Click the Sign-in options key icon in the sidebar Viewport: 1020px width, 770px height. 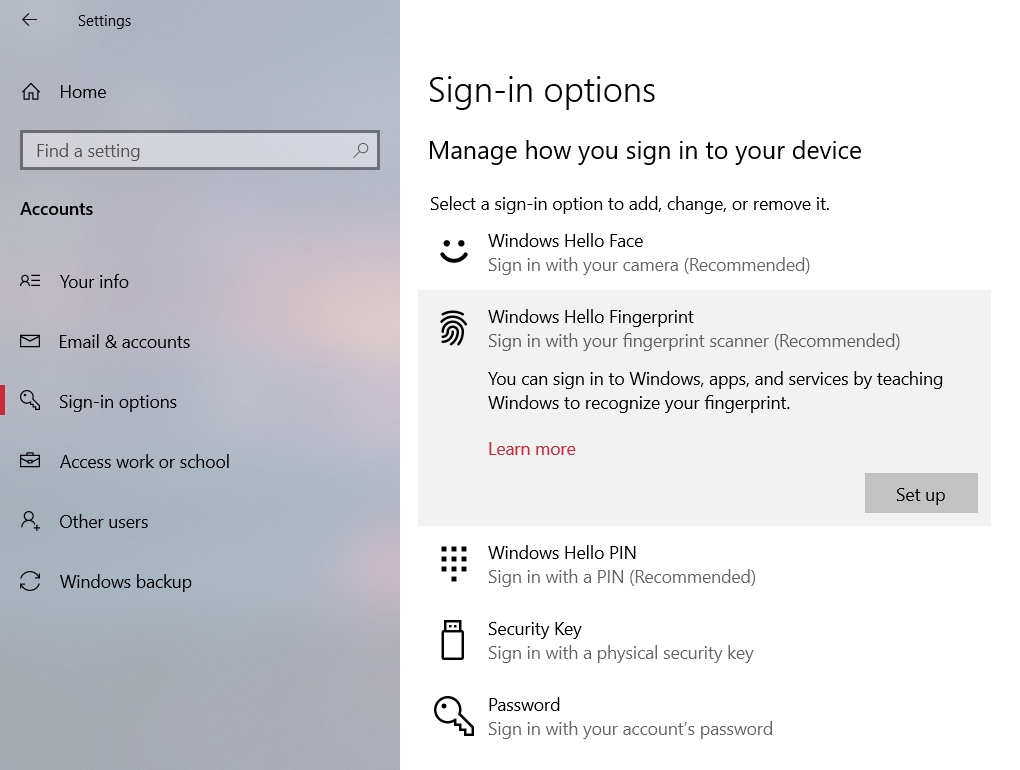coord(30,400)
